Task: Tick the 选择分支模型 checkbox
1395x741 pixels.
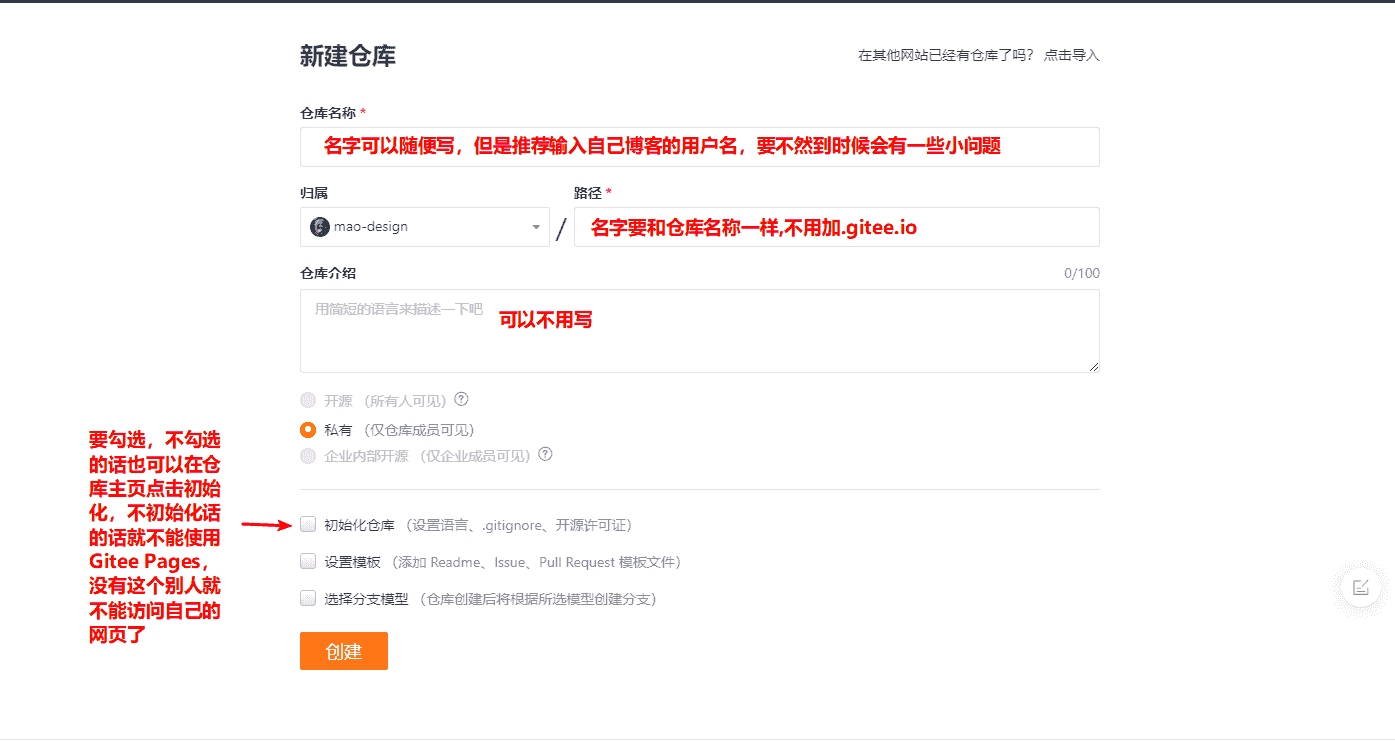Action: pyautogui.click(x=308, y=599)
